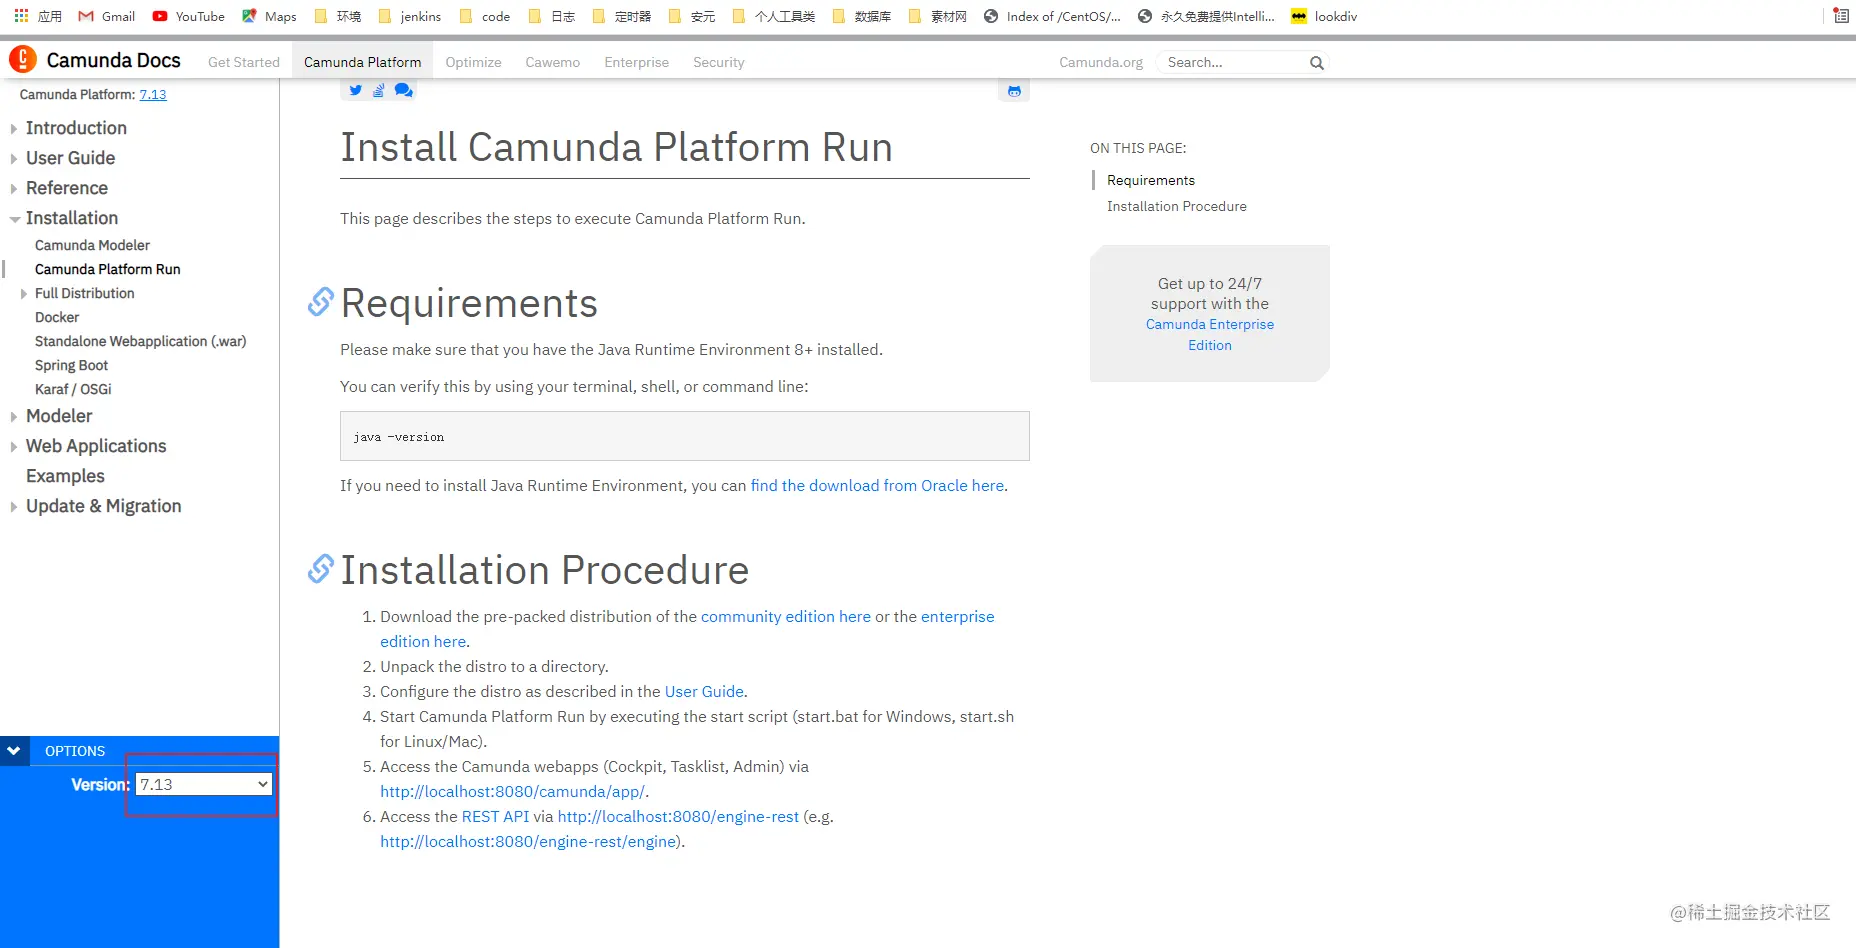
Task: Open the YouTube bookmark
Action: point(189,16)
